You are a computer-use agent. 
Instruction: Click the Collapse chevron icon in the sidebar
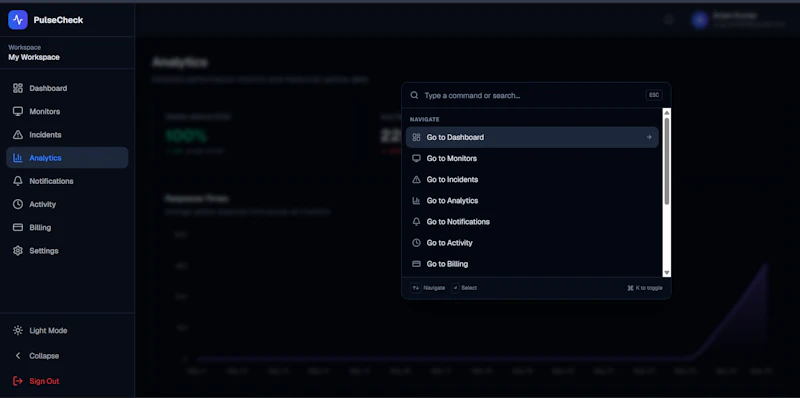click(x=18, y=356)
